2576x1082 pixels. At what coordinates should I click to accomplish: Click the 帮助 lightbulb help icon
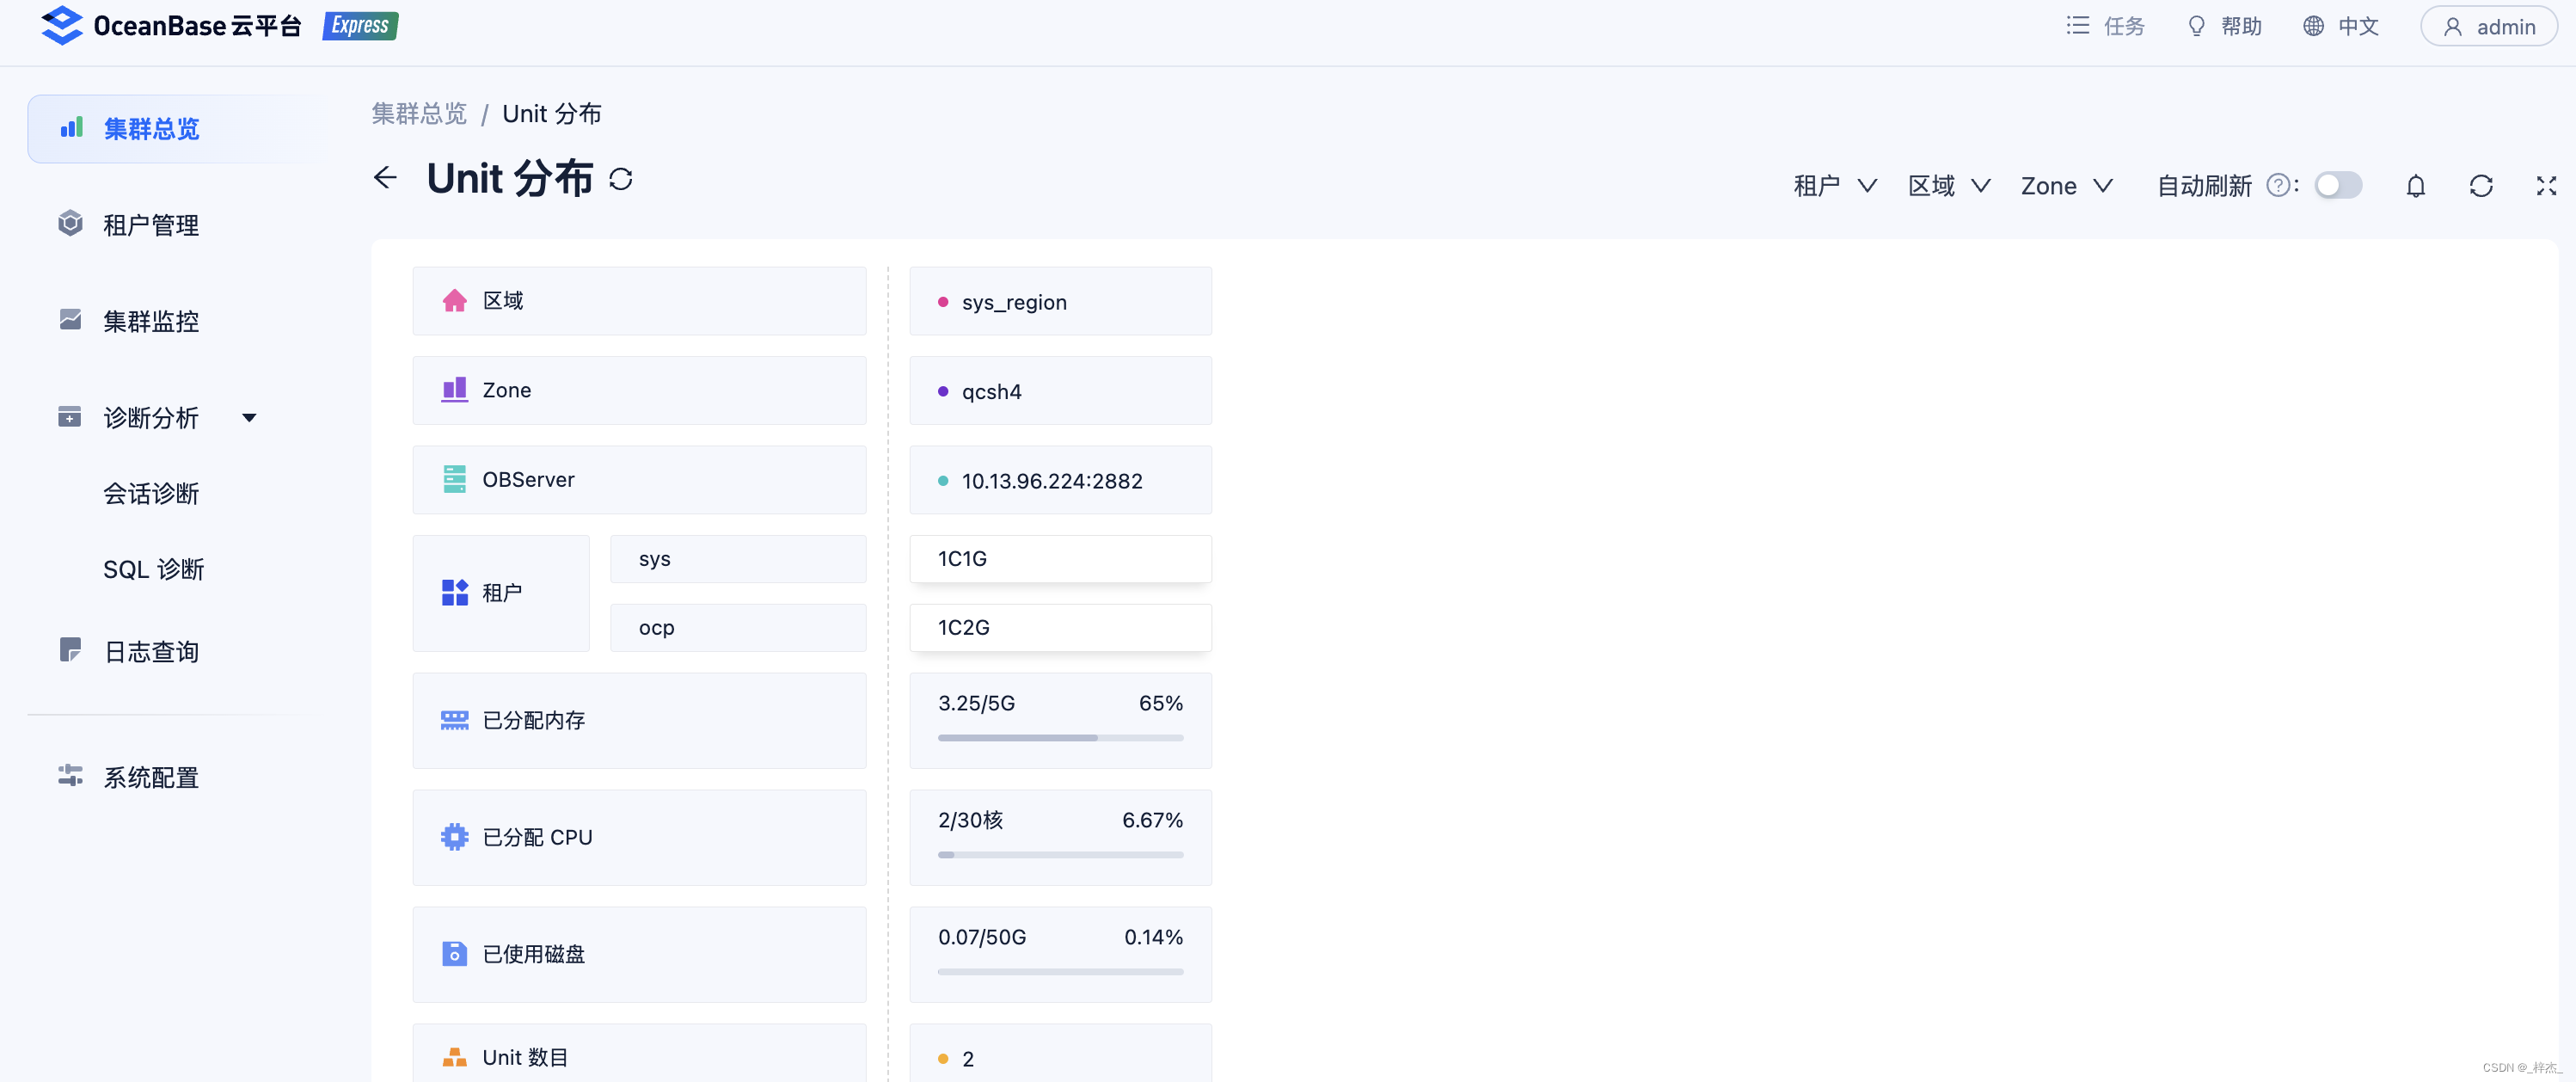click(x=2196, y=26)
